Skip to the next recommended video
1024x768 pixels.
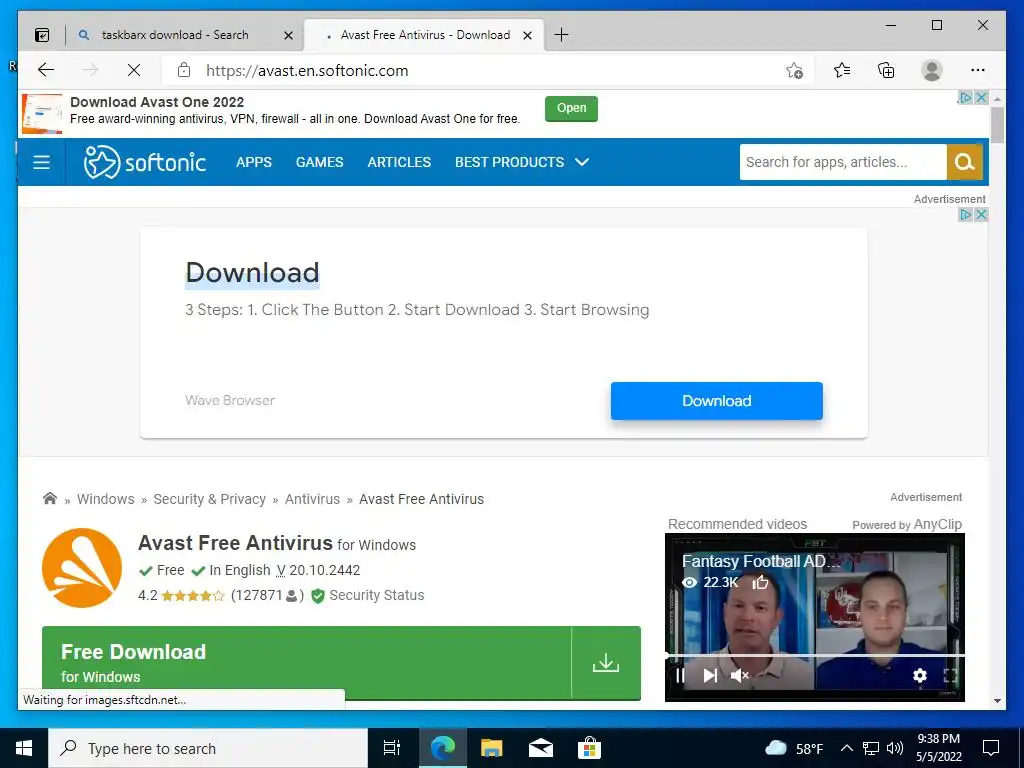click(710, 676)
